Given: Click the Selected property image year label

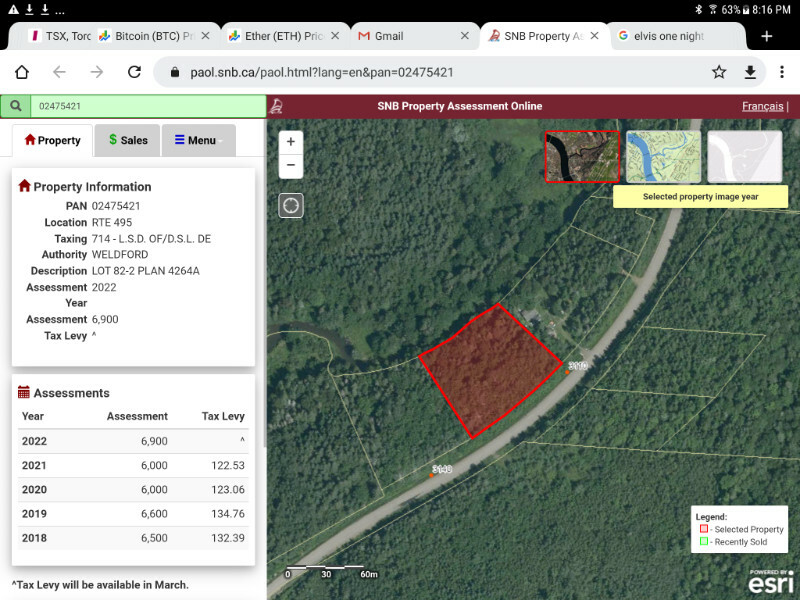Looking at the screenshot, I should click(700, 196).
